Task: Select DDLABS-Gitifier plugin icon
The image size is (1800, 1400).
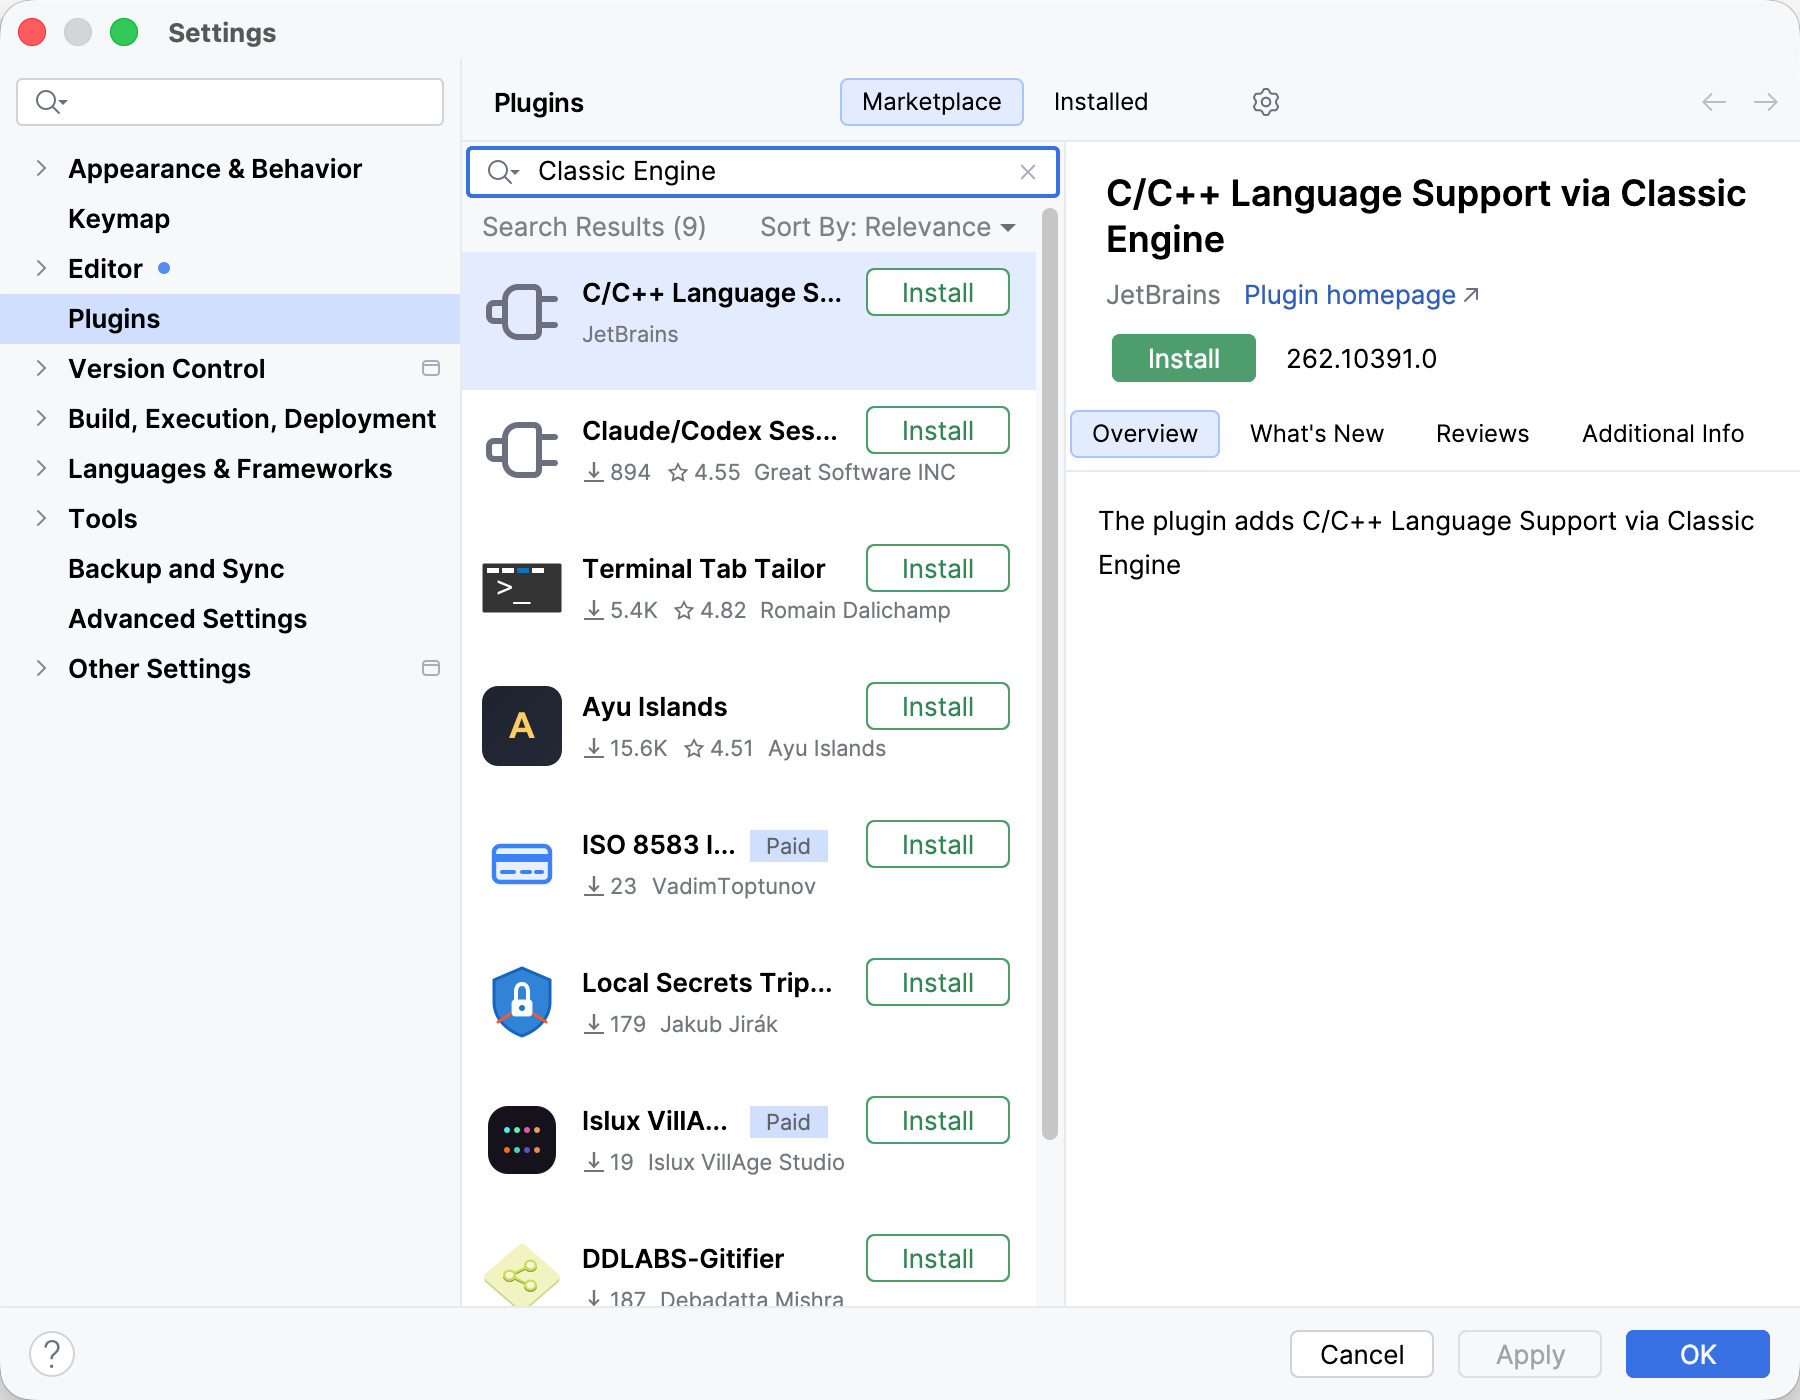Action: click(521, 1276)
